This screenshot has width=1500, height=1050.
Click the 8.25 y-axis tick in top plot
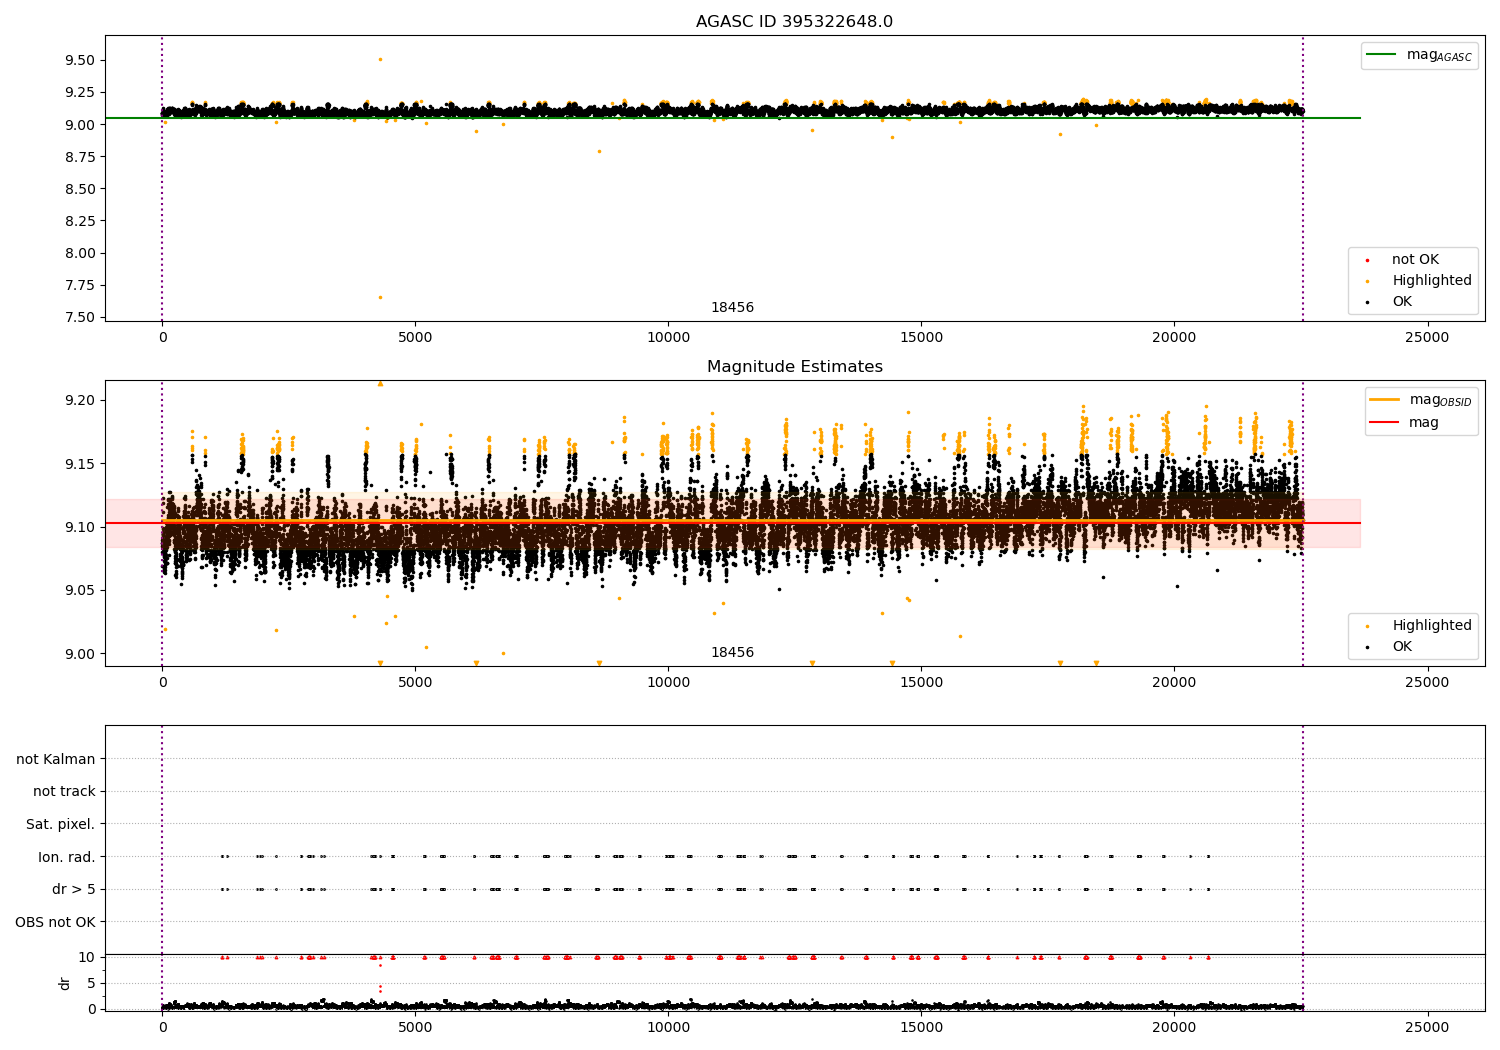coord(80,221)
